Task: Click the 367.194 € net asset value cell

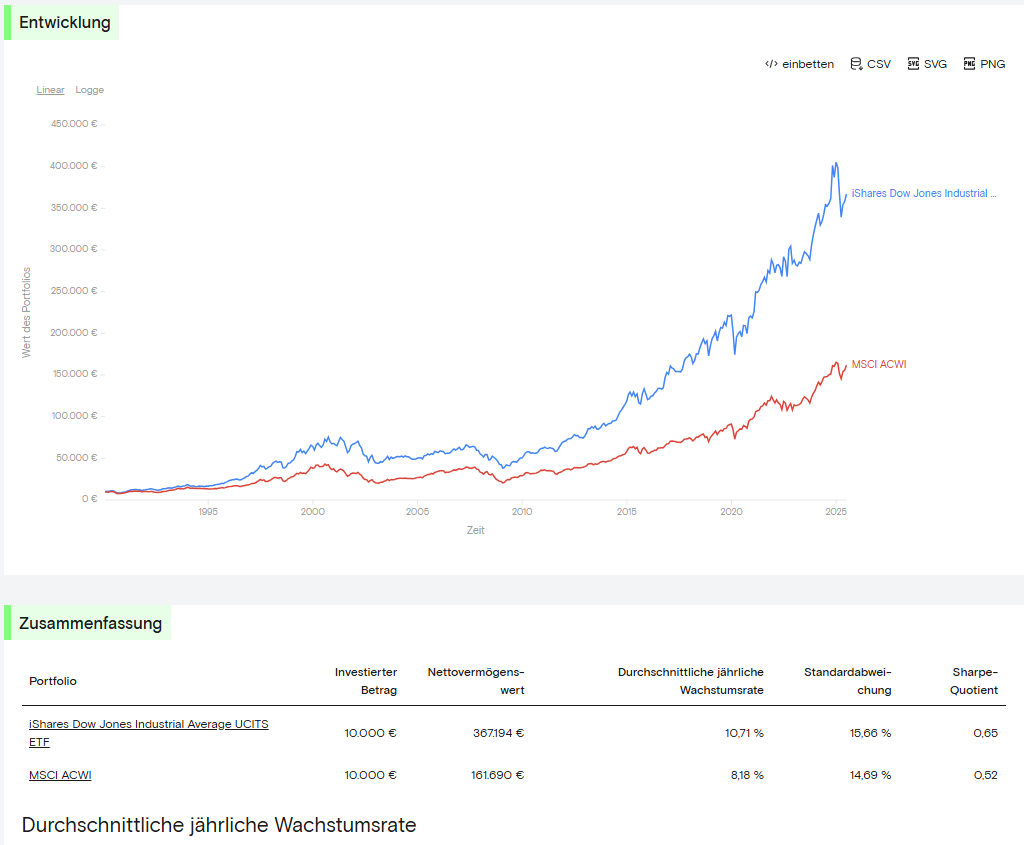Action: (x=498, y=733)
